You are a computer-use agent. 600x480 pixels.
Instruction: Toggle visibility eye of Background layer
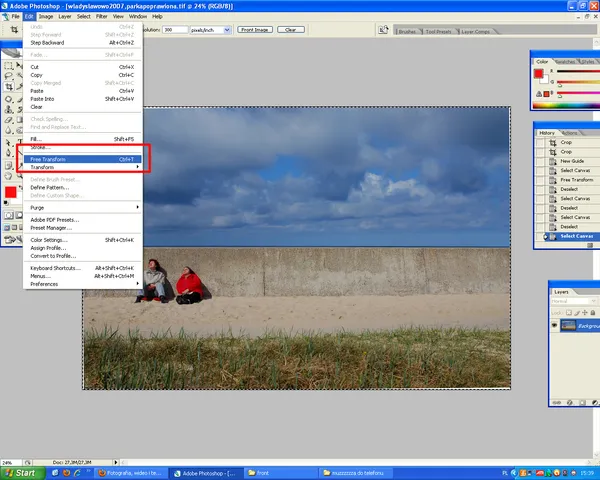pyautogui.click(x=554, y=326)
